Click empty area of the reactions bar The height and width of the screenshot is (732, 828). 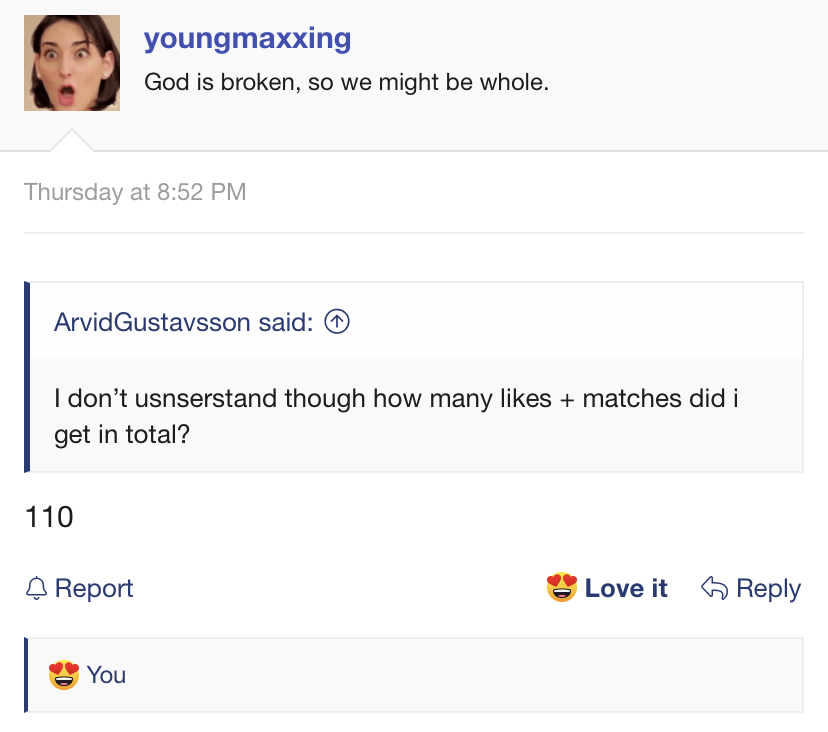465,675
